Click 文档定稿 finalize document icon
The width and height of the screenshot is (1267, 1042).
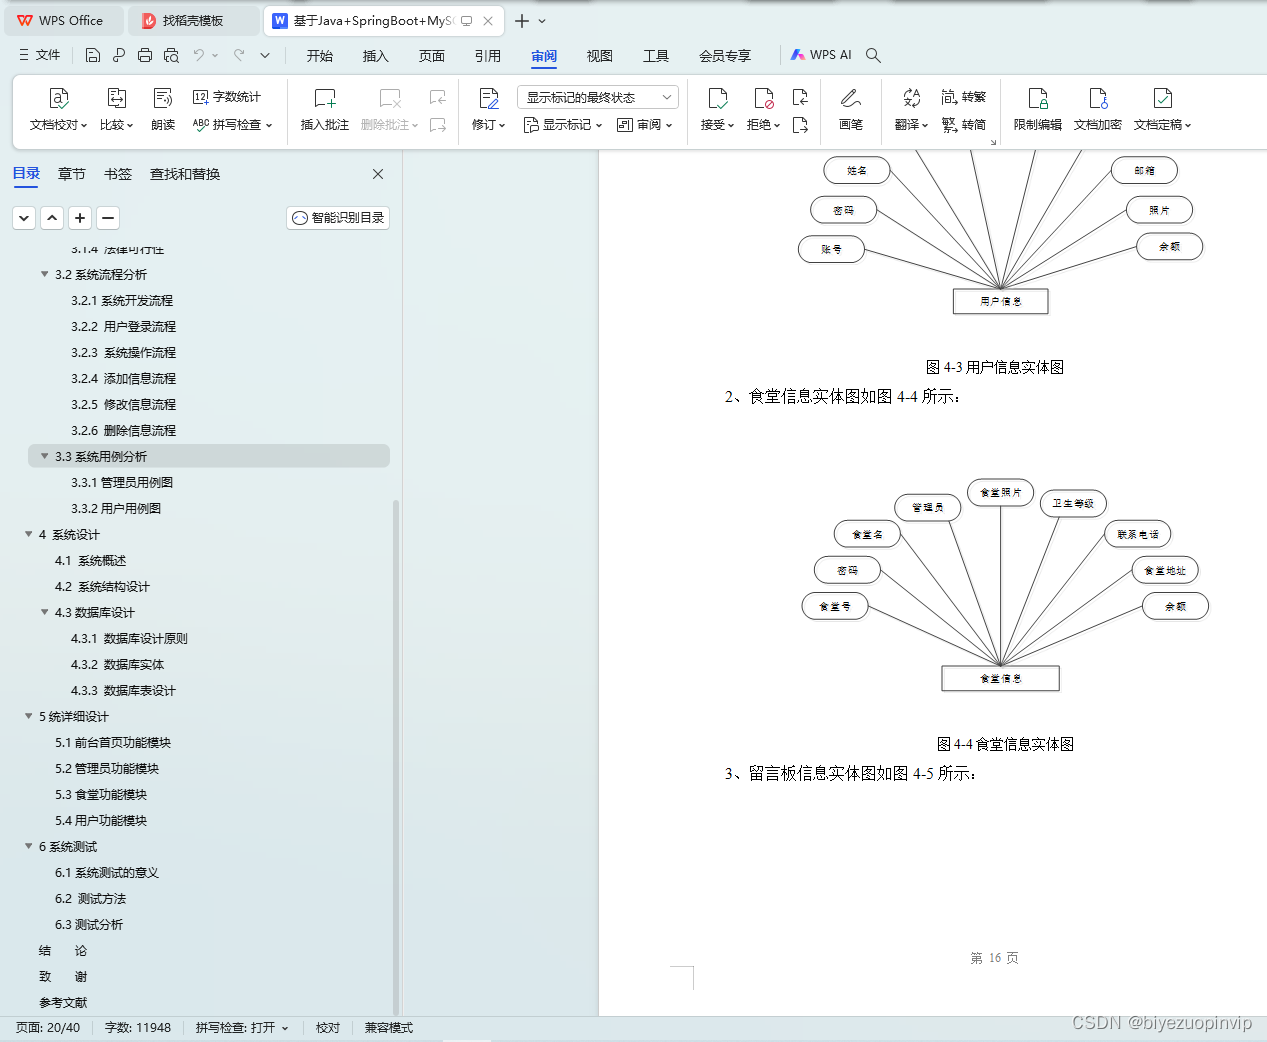pyautogui.click(x=1162, y=110)
